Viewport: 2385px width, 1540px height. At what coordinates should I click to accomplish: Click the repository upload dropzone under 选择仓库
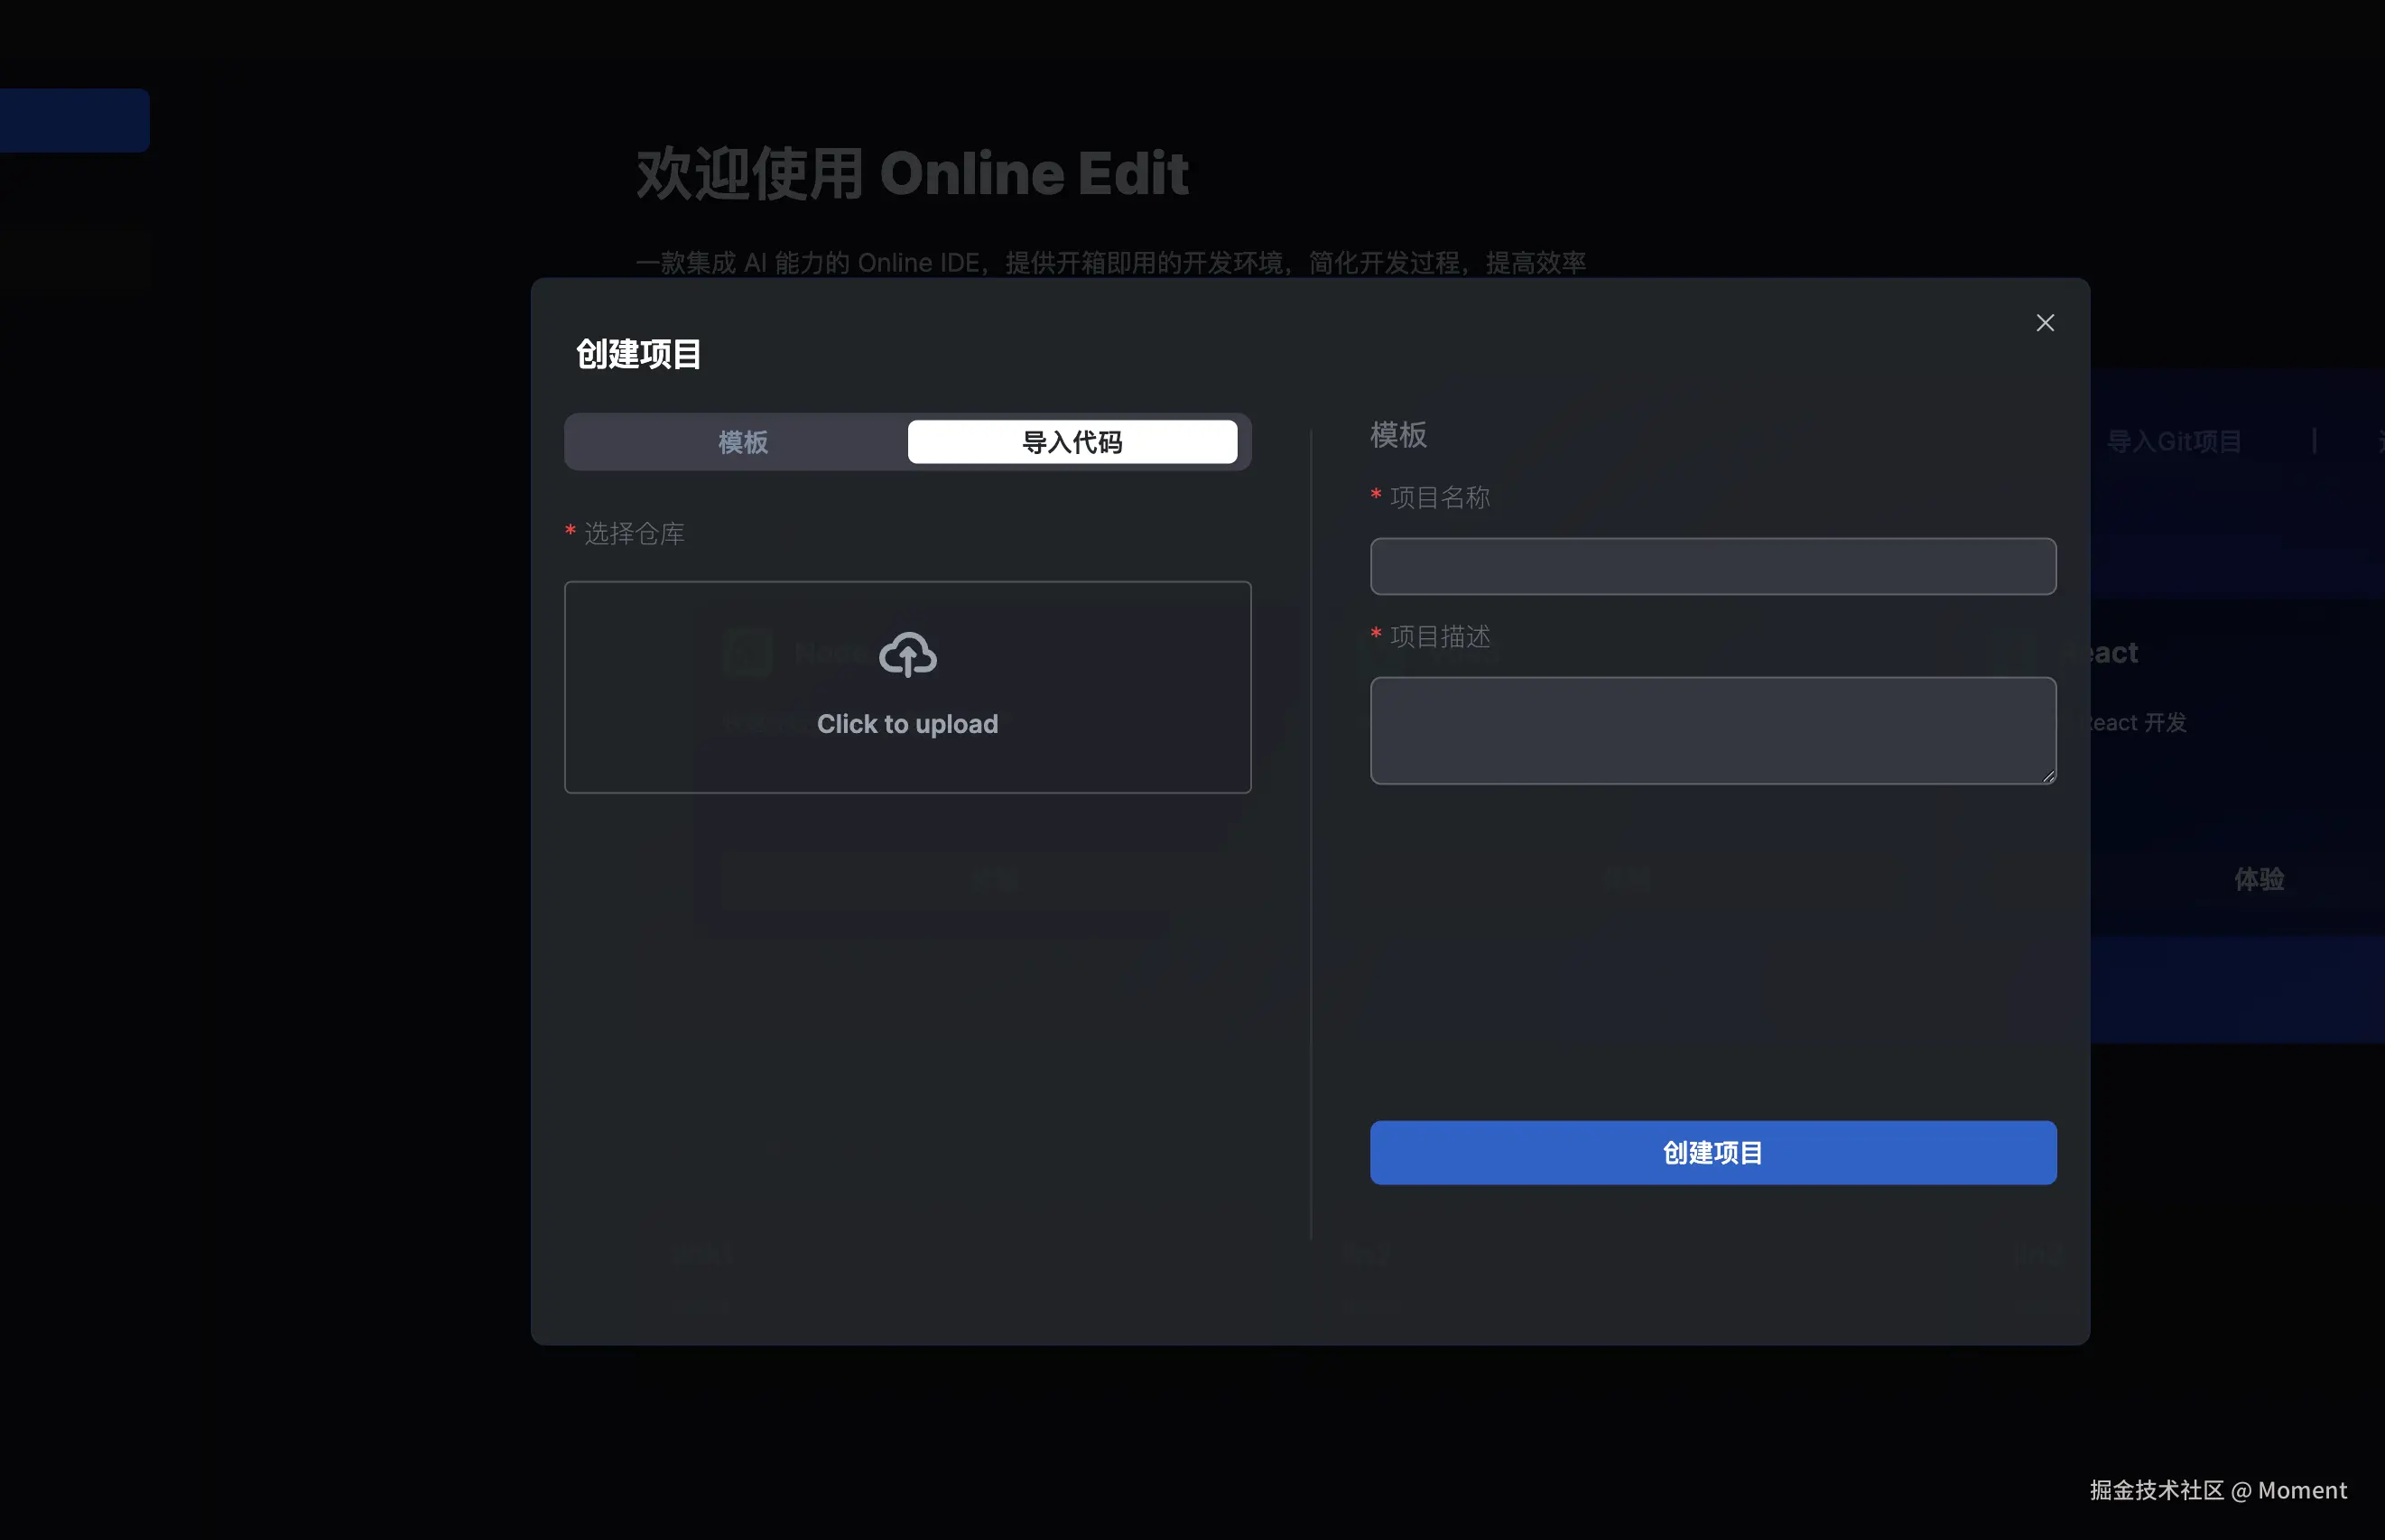906,688
